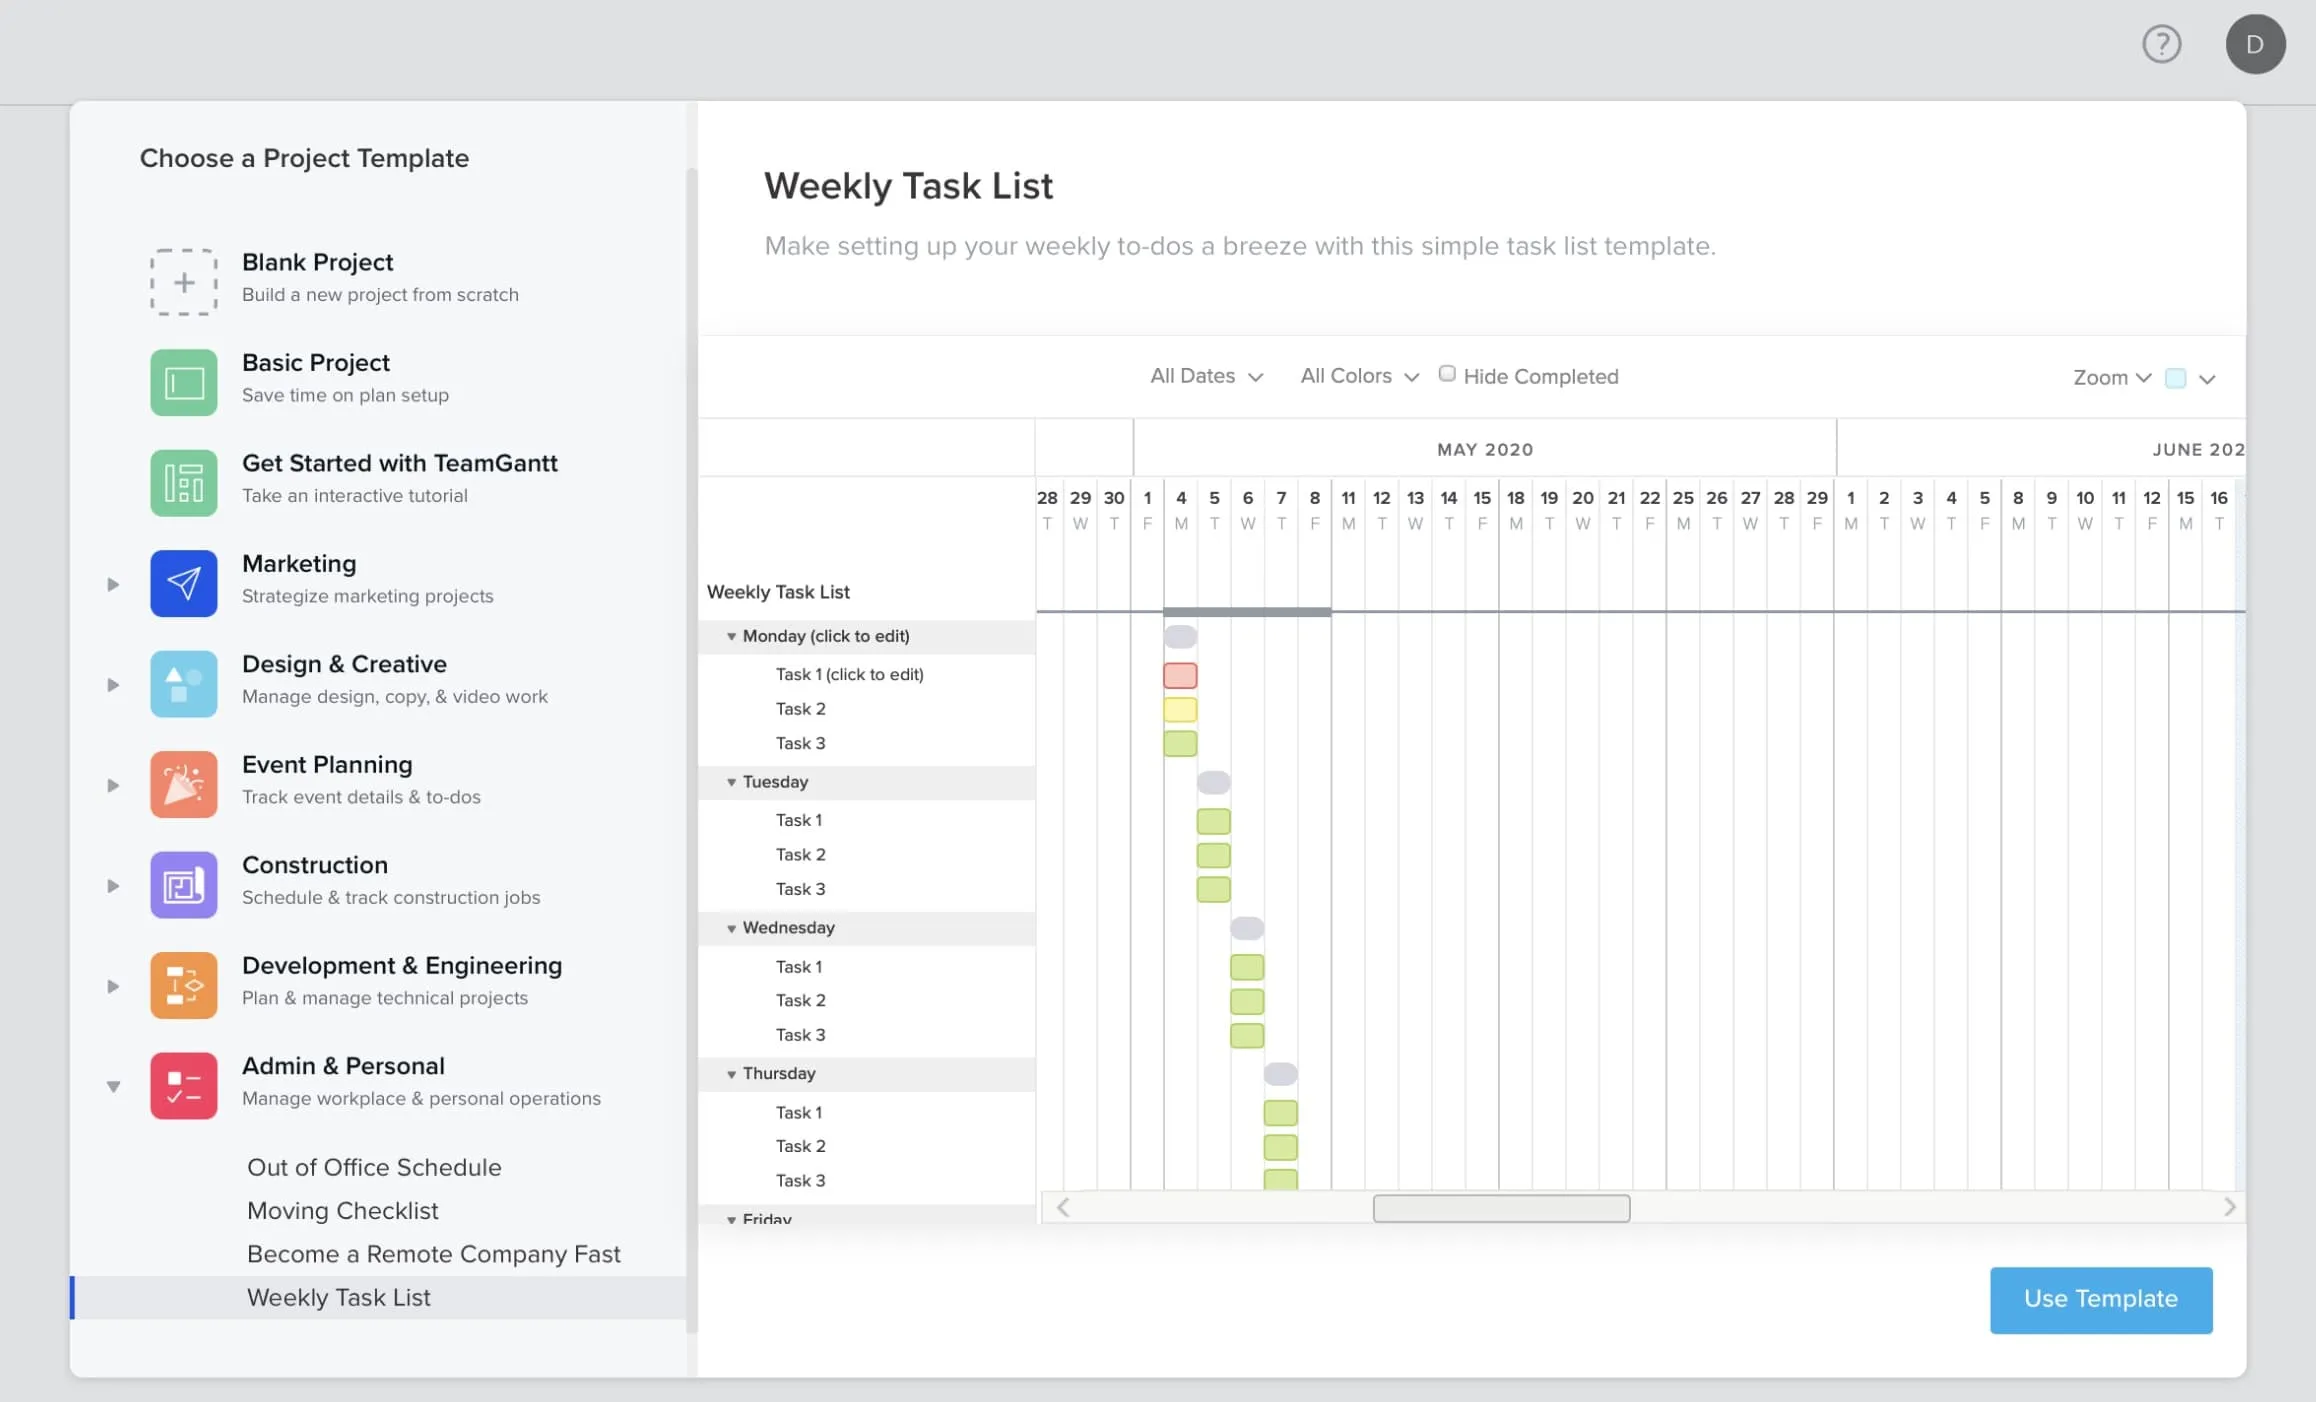Click the Use Template button

pos(2101,1298)
